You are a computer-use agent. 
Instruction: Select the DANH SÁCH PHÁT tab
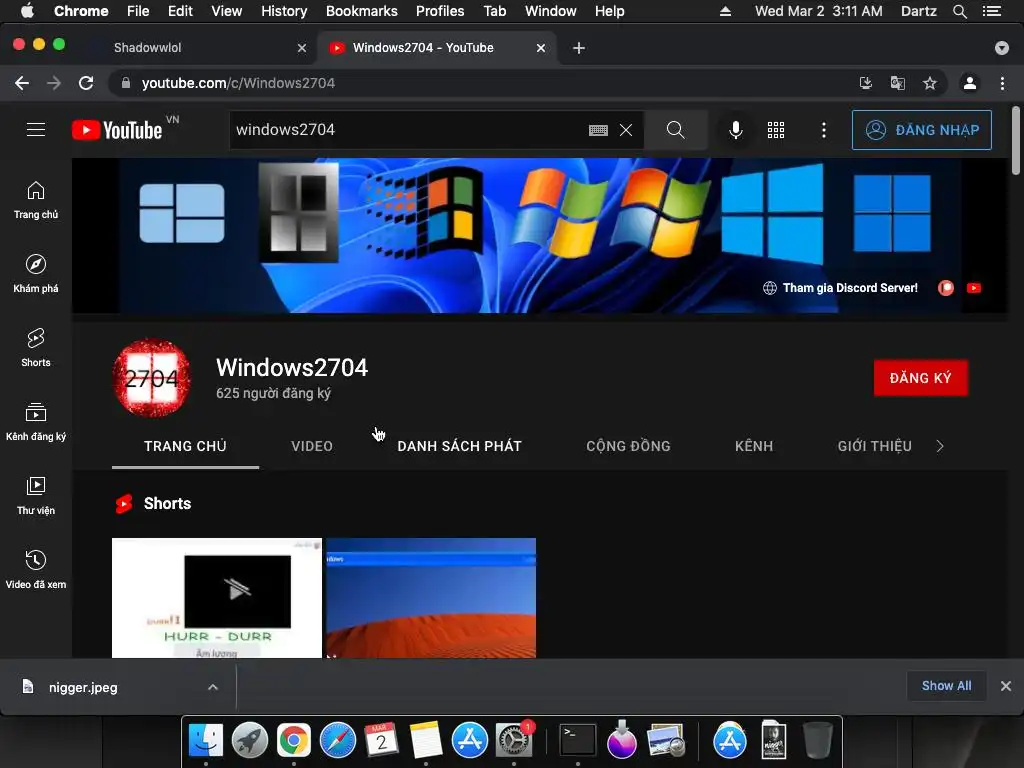click(459, 446)
